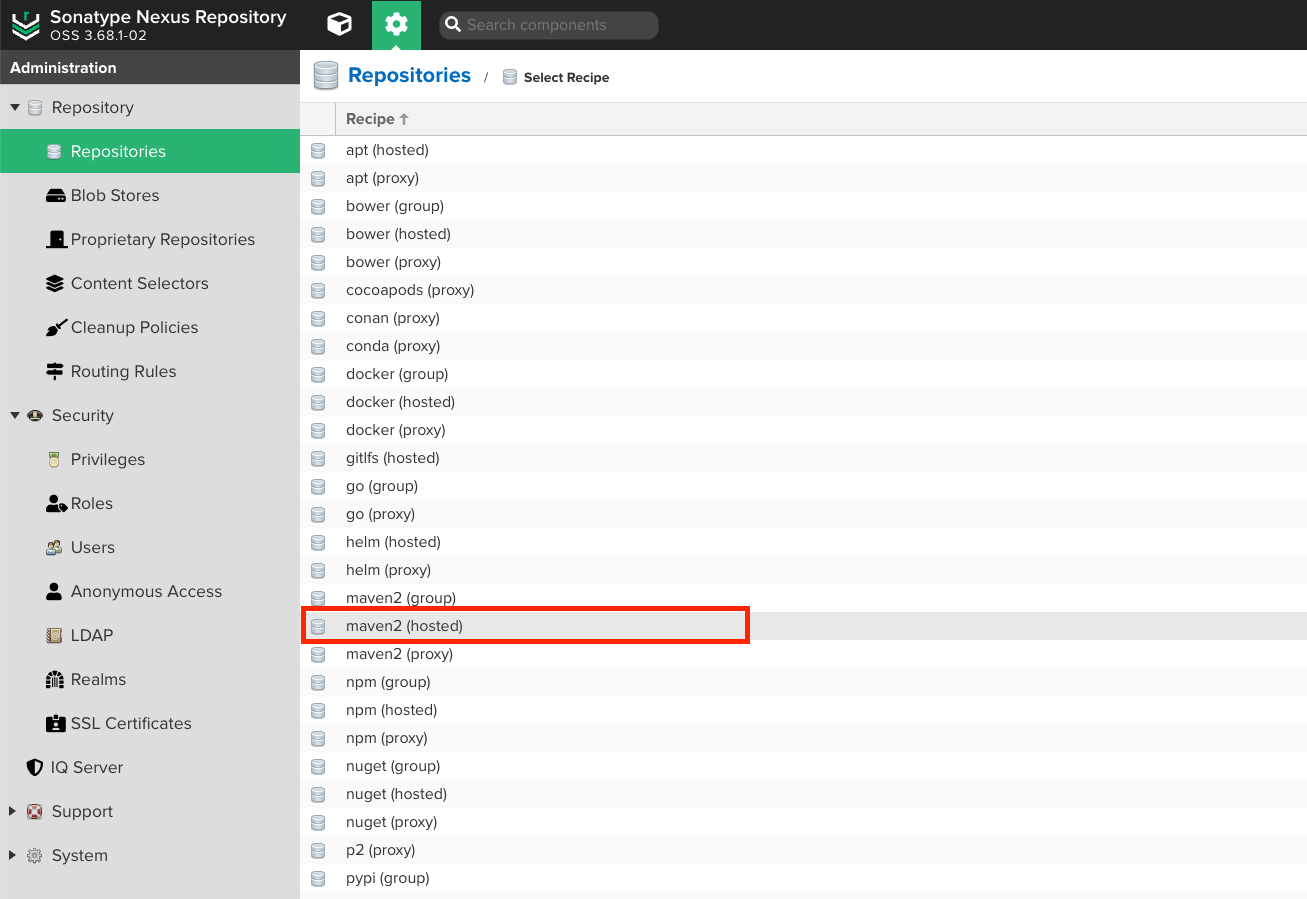The height and width of the screenshot is (899, 1307).
Task: Click database icon in the apt (hosted) row
Action: point(318,151)
